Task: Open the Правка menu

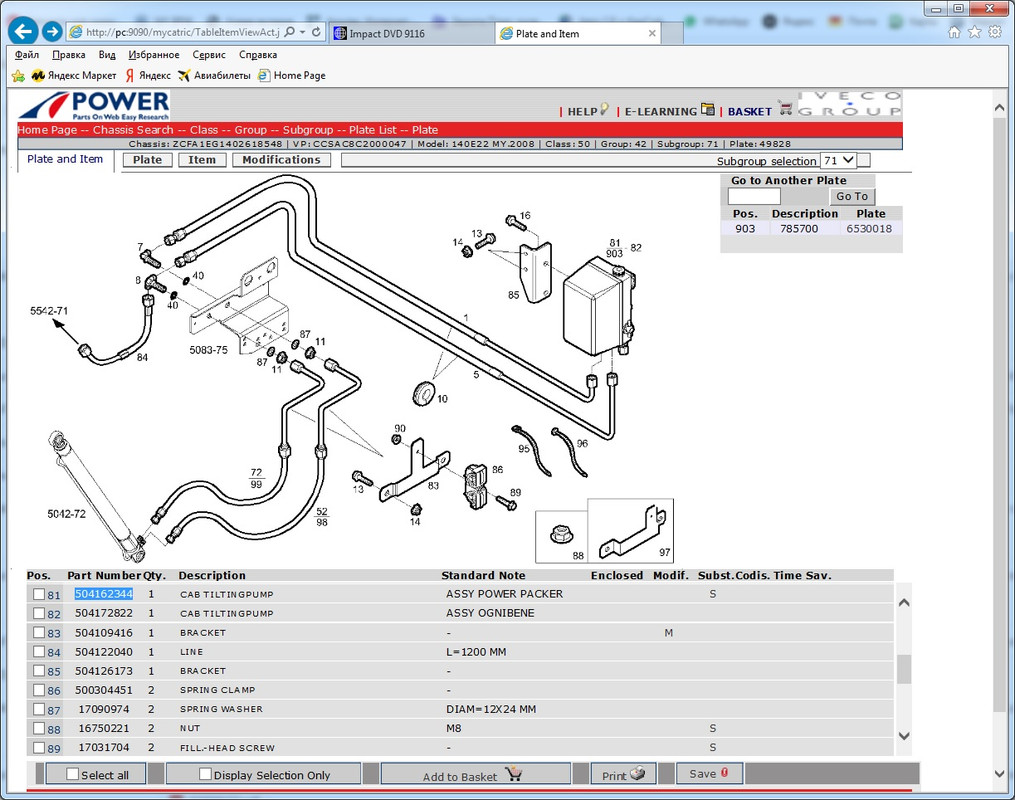Action: click(69, 55)
